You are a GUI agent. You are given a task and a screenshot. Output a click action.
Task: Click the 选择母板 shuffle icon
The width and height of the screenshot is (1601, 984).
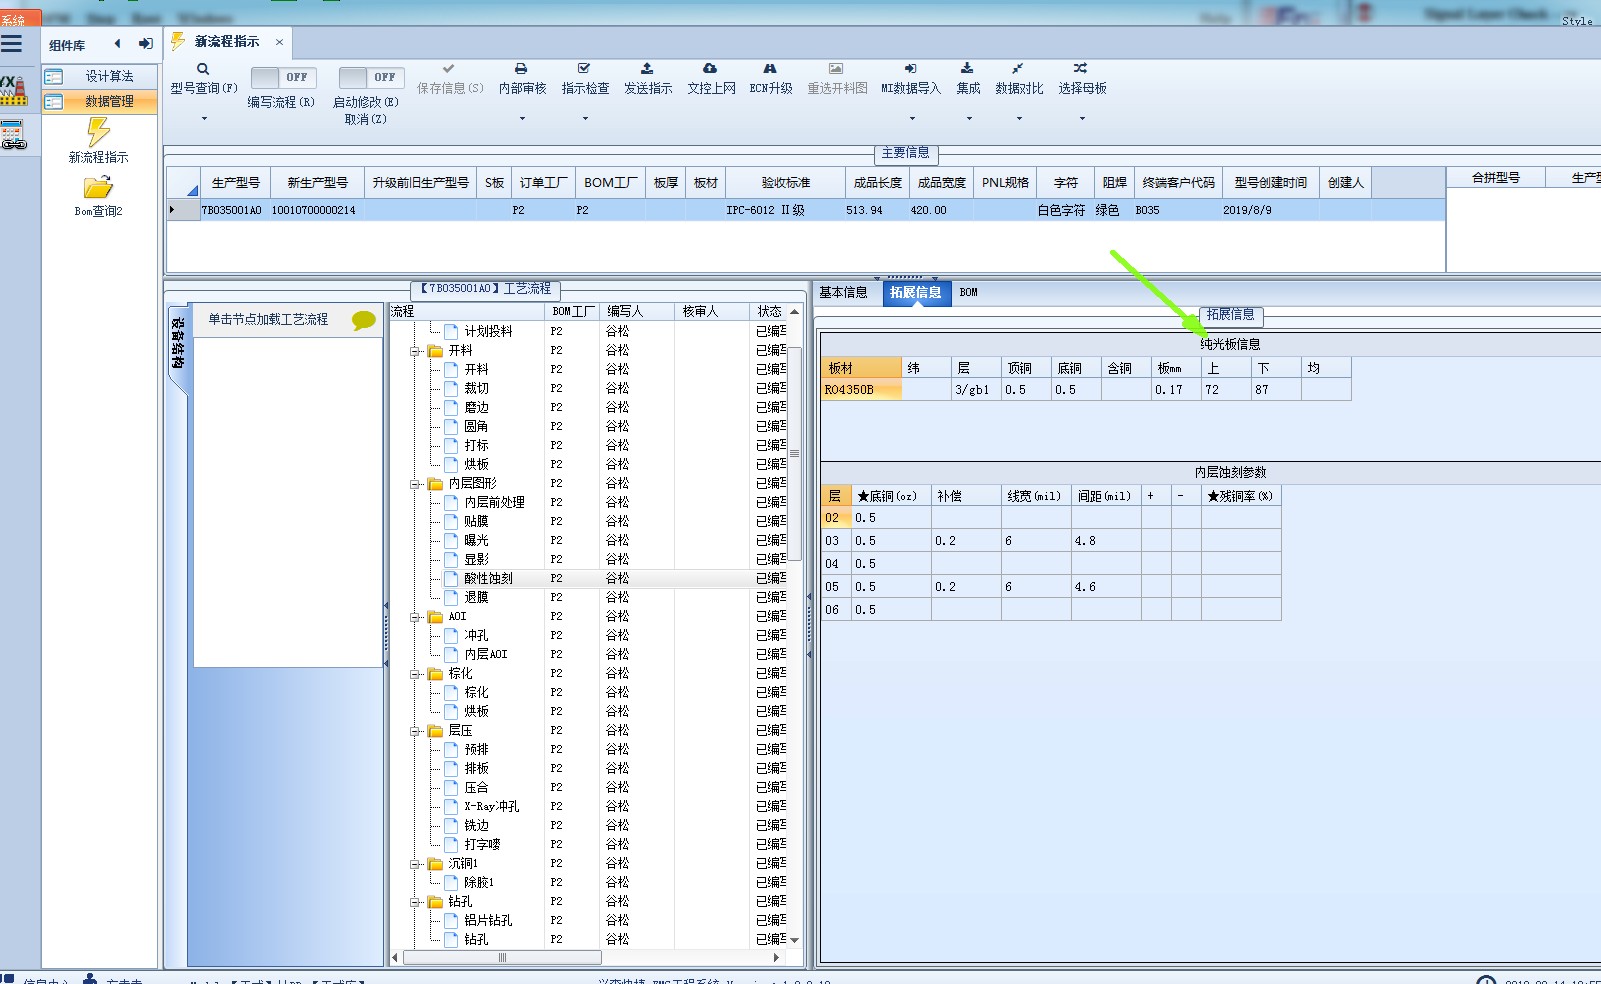click(1080, 69)
